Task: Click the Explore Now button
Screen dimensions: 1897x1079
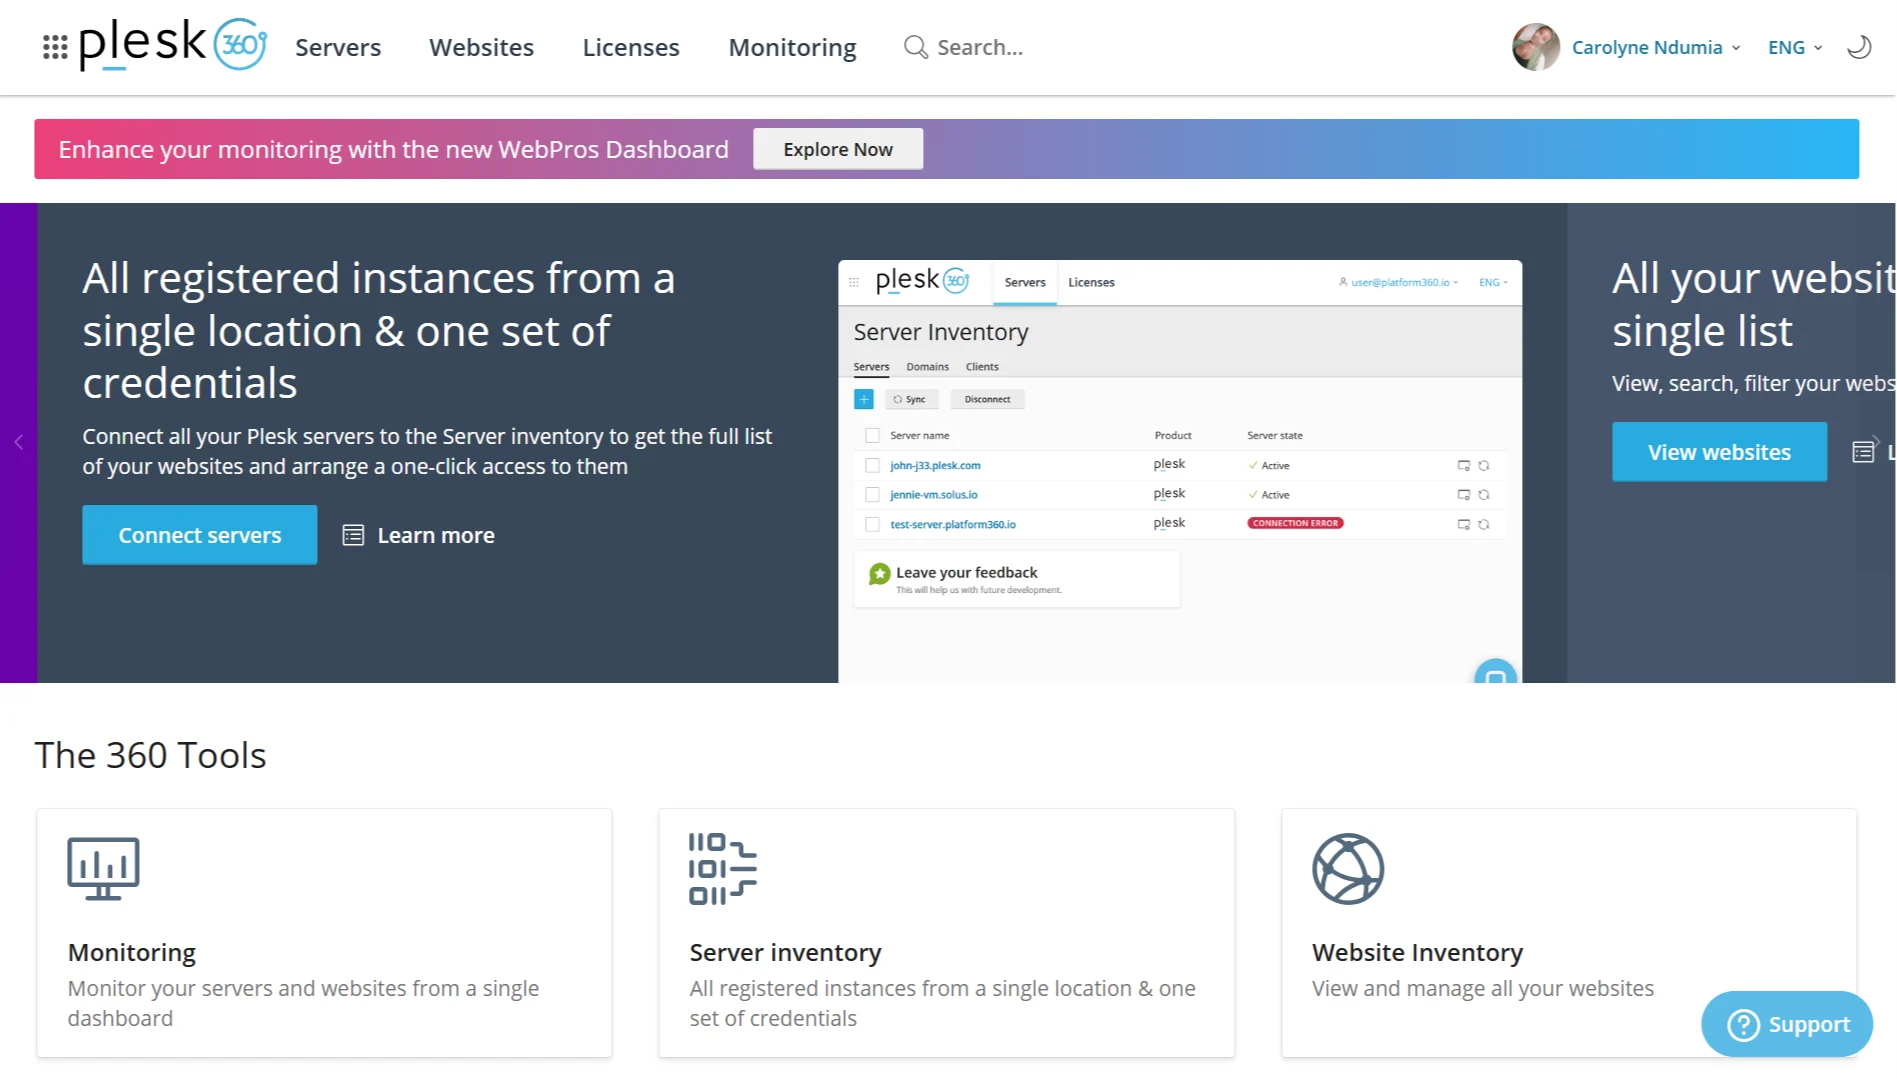Action: tap(838, 149)
